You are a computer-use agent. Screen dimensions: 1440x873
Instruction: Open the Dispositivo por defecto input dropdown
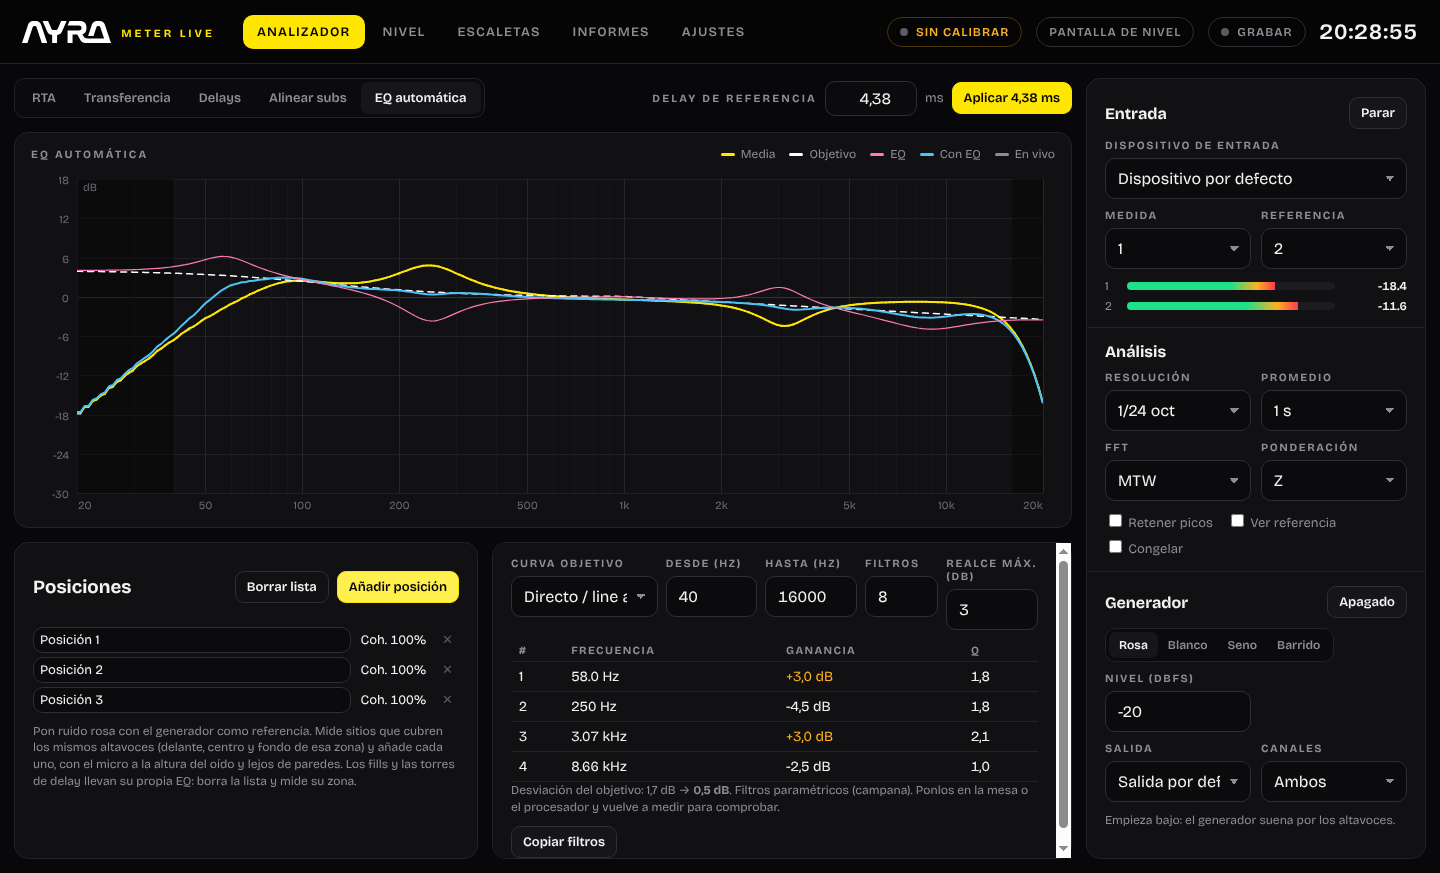[x=1255, y=179]
